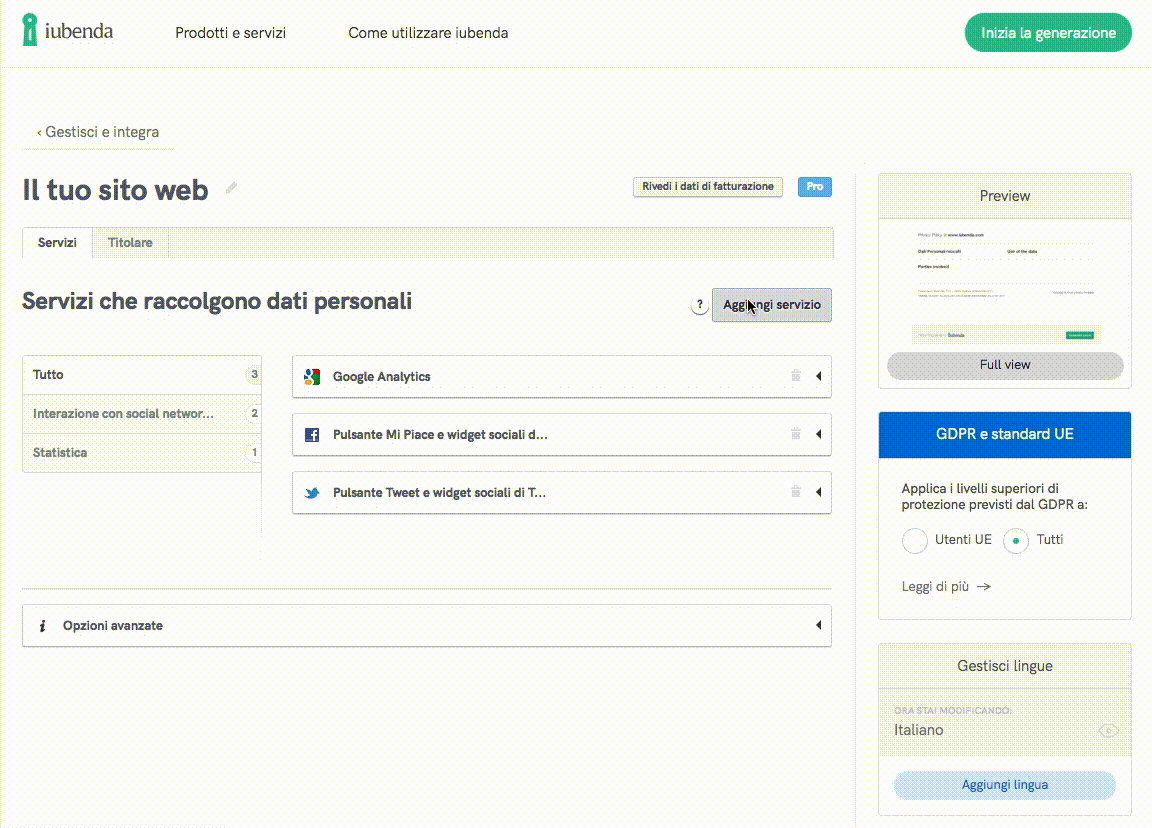Open the policy preview thumbnail
The width and height of the screenshot is (1152, 828).
point(1004,283)
